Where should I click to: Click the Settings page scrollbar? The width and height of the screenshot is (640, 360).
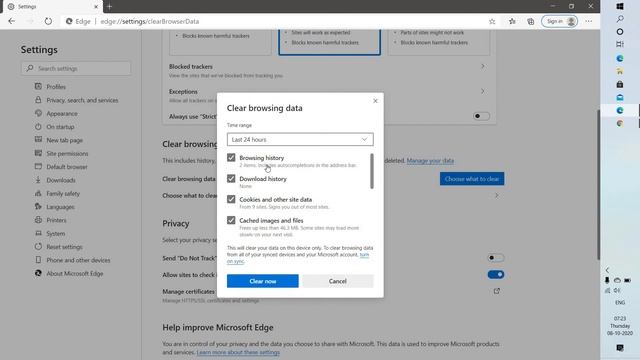[x=598, y=184]
